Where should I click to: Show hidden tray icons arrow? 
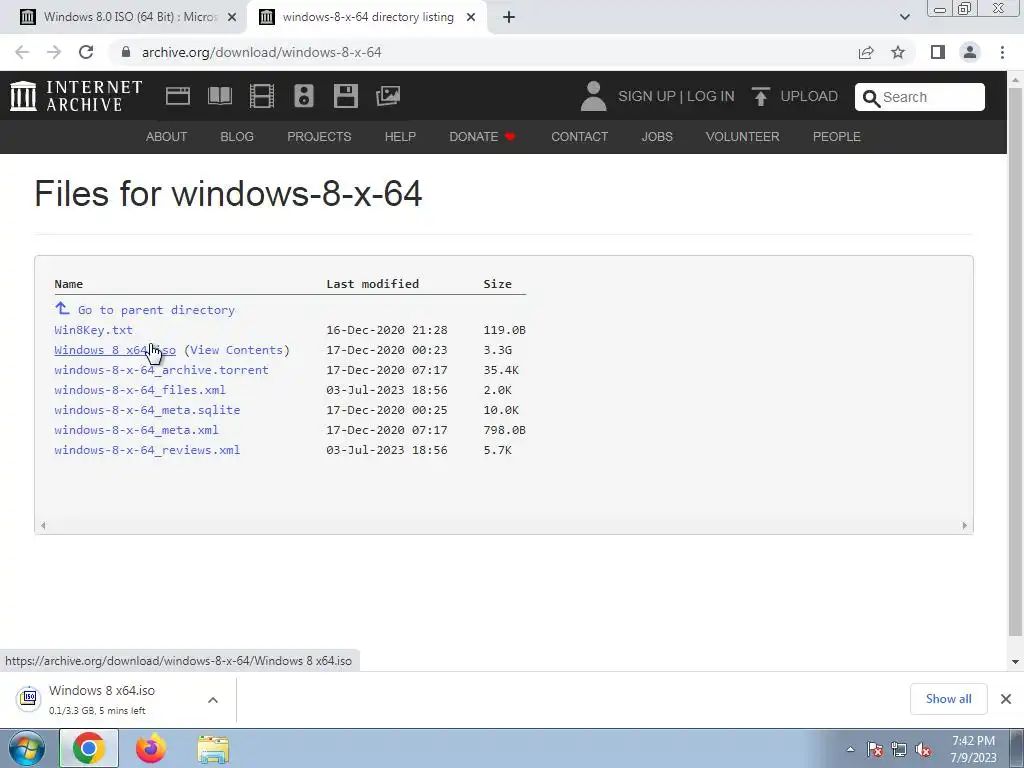click(x=850, y=750)
